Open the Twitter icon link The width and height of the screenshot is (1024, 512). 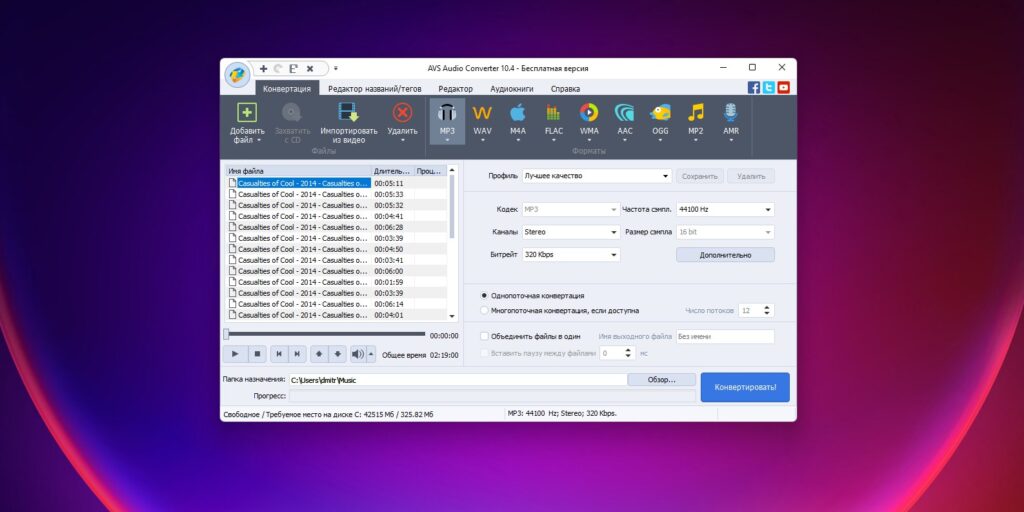point(769,88)
